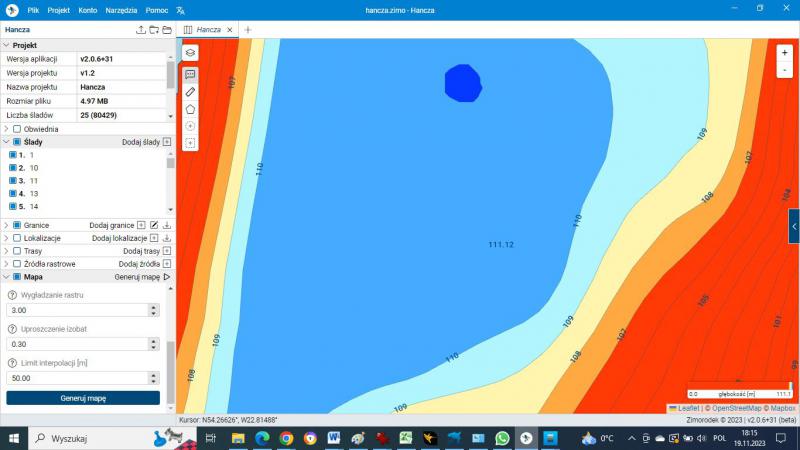
Task: Open the Narzędzia menu
Action: pos(122,9)
